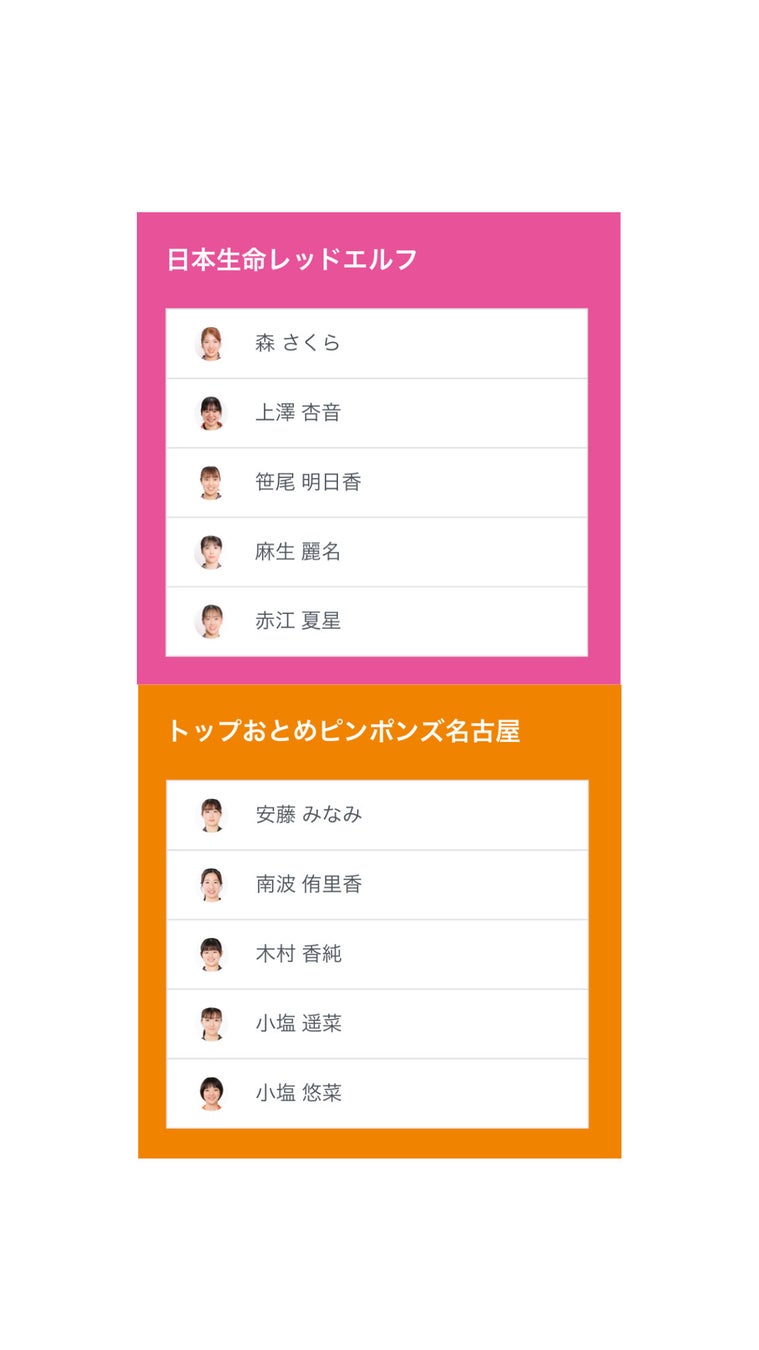Open player name 森 さくら
This screenshot has height=1350, width=759.
tap(298, 343)
